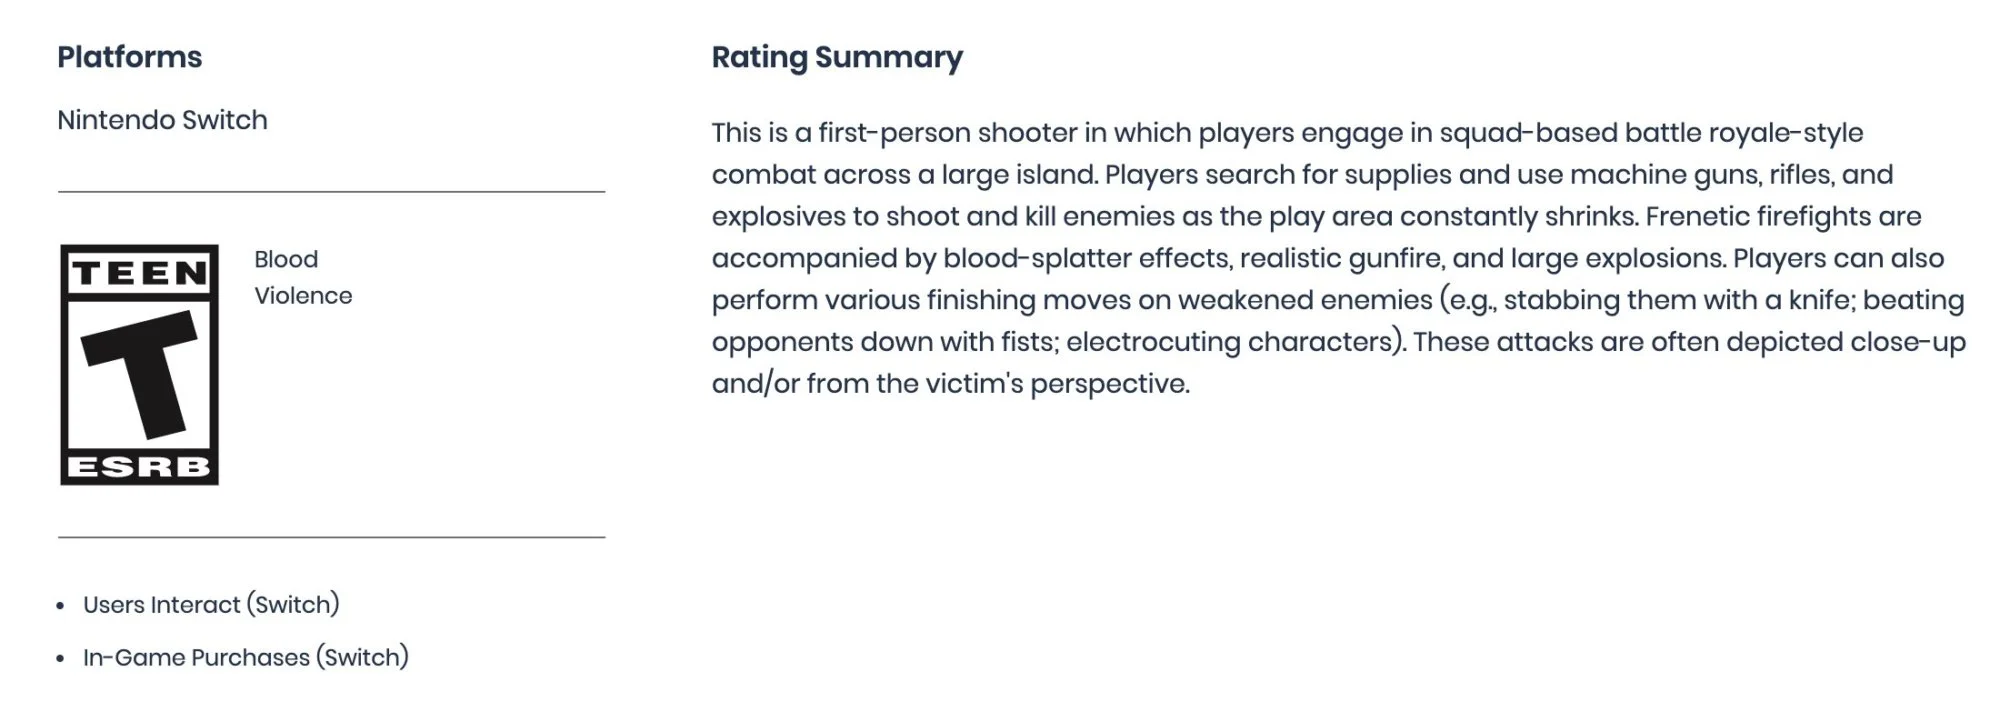
Task: Click the Rating Summary heading
Action: click(837, 57)
